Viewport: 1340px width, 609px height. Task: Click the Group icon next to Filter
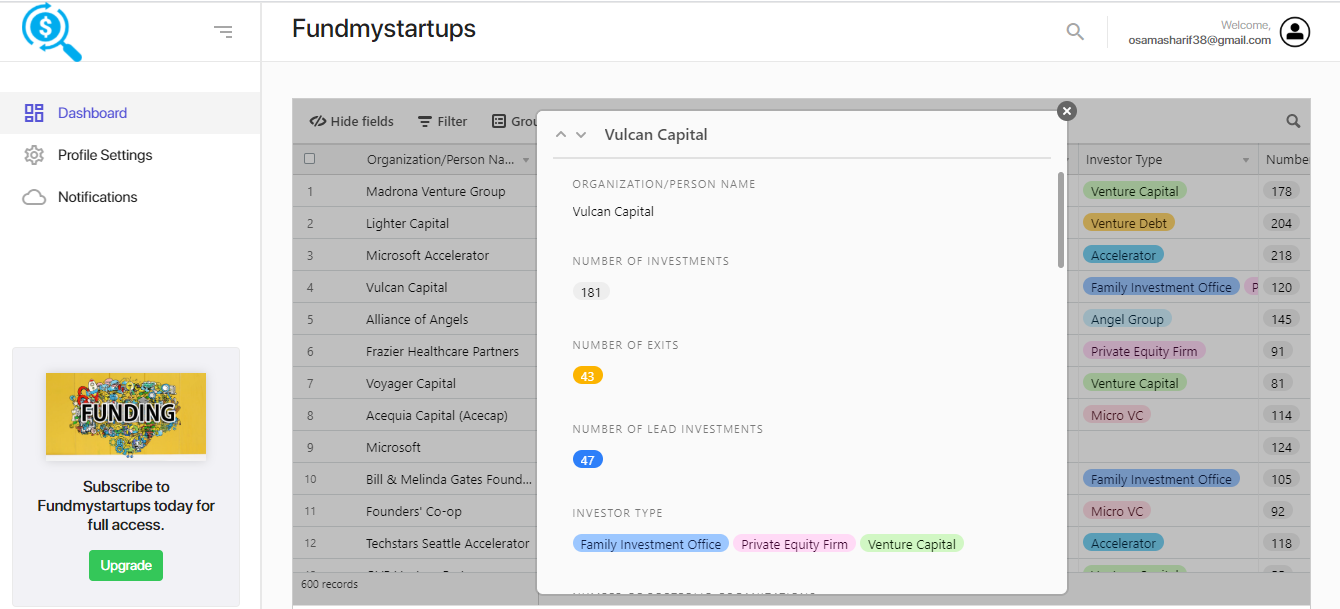click(499, 120)
